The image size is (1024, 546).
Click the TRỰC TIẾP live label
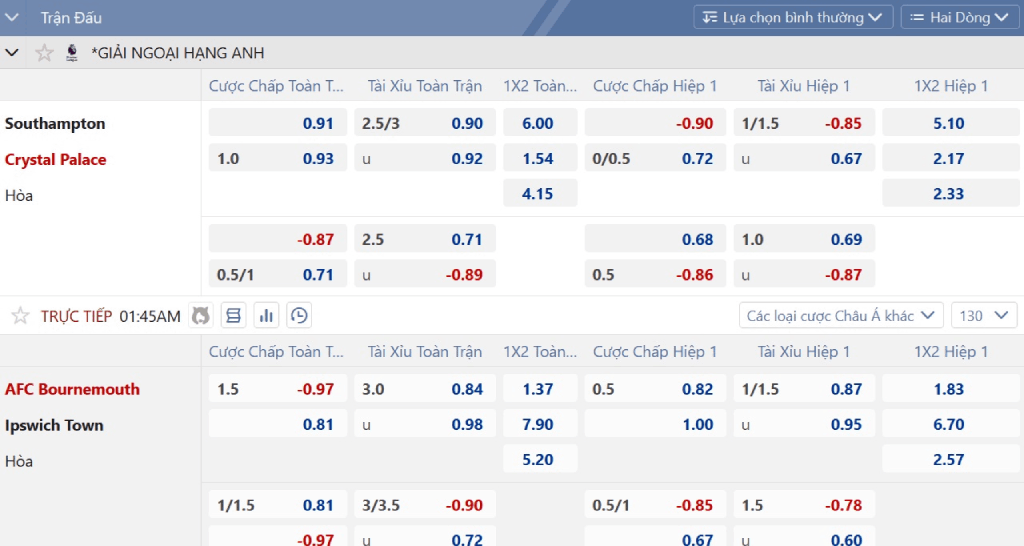tap(76, 316)
